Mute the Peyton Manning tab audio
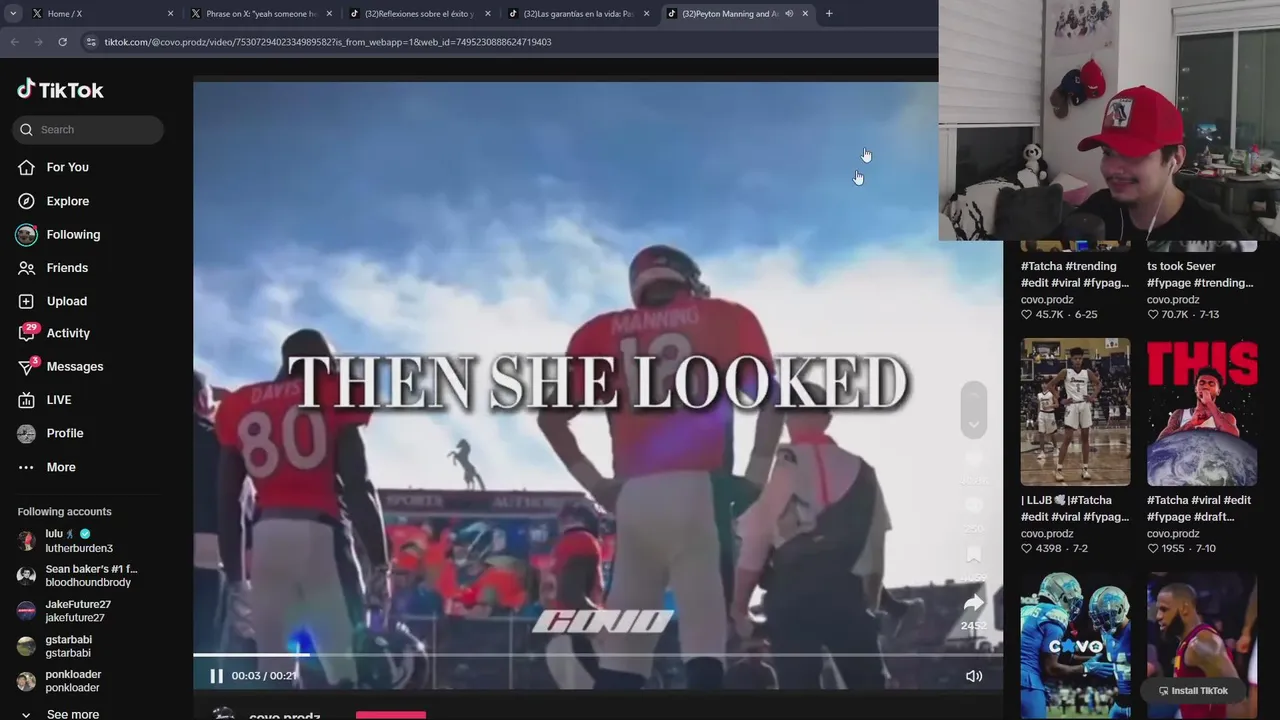This screenshot has height=720, width=1280. tap(789, 14)
